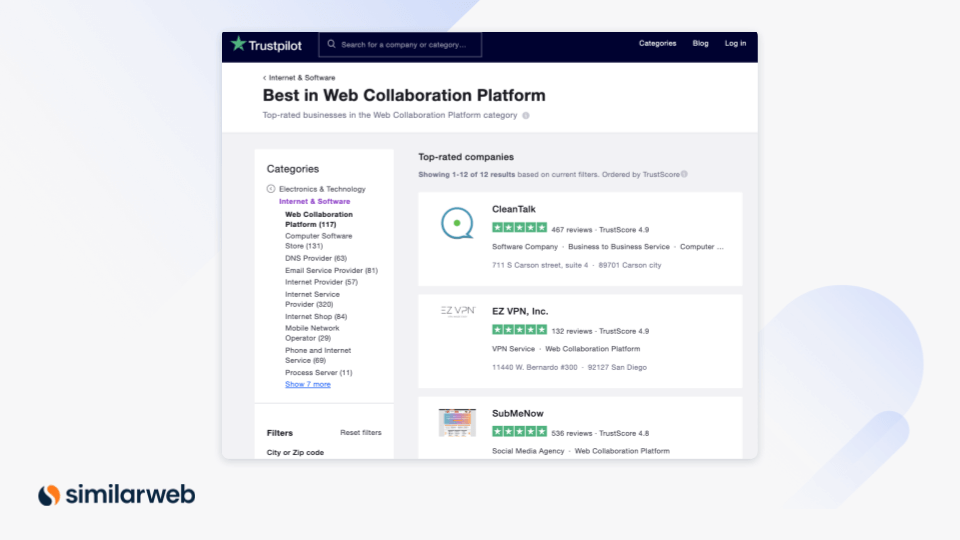Expand list with Show 7 more
The width and height of the screenshot is (960, 540).
click(308, 384)
